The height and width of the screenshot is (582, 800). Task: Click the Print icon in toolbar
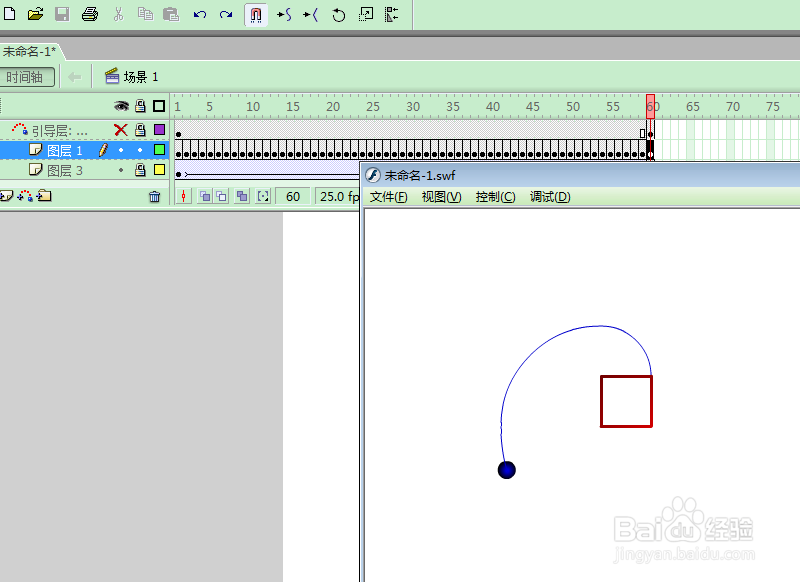tap(90, 14)
